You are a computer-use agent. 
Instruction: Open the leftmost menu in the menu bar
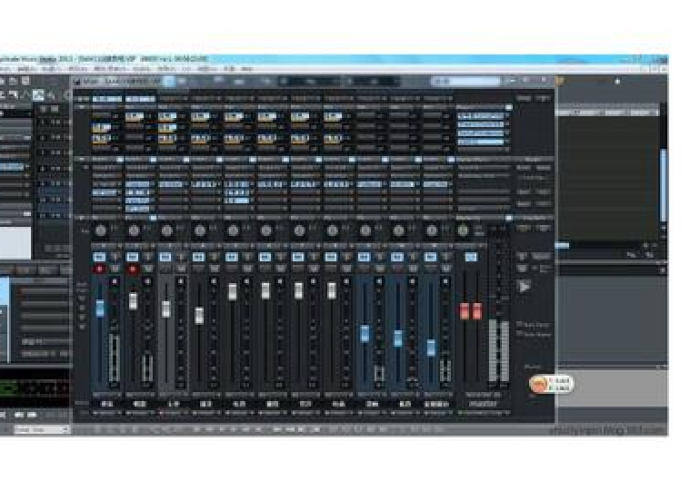pos(5,69)
